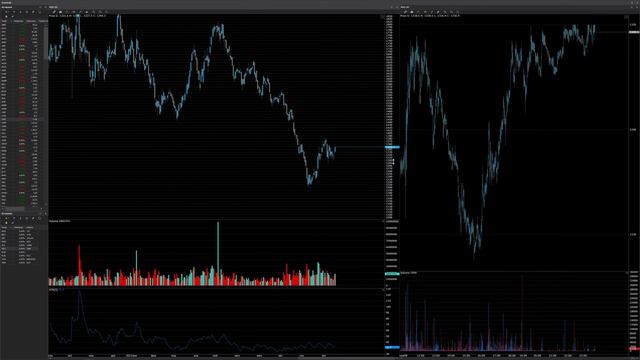Click the pane menu icon at left price pane's corner
This screenshot has width=640, height=360.
[x=382, y=17]
